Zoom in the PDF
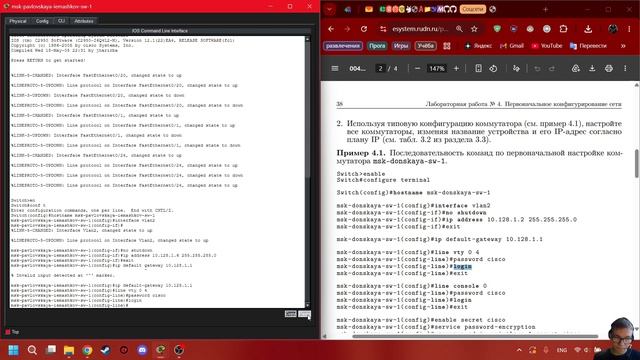 tap(456, 69)
